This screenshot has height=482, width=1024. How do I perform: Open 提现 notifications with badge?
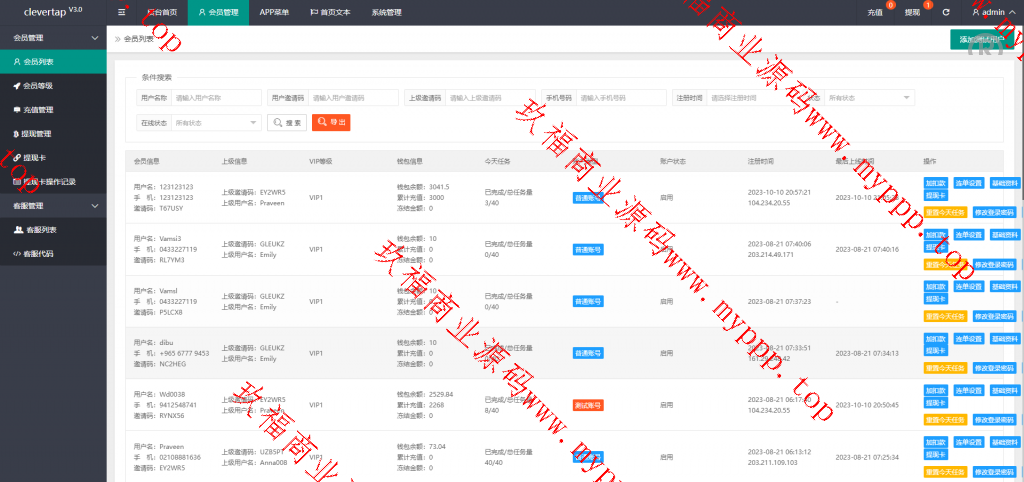click(x=912, y=12)
